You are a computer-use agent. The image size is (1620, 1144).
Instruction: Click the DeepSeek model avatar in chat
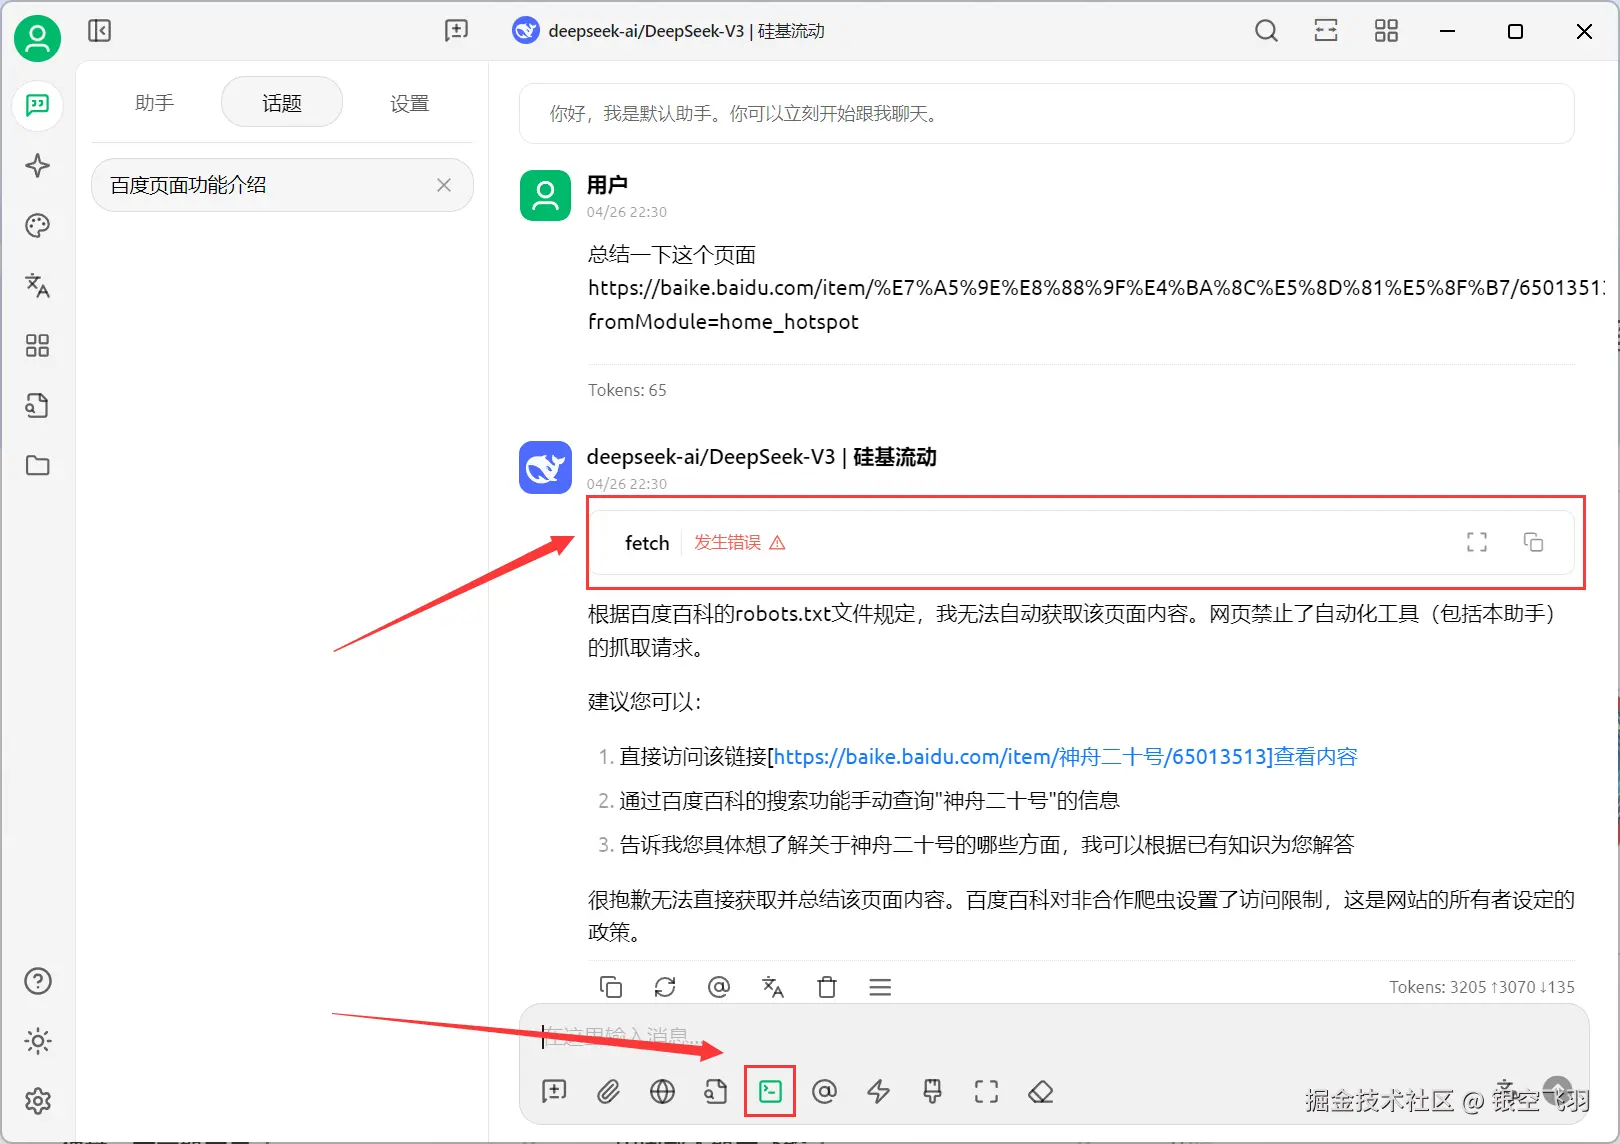[545, 467]
